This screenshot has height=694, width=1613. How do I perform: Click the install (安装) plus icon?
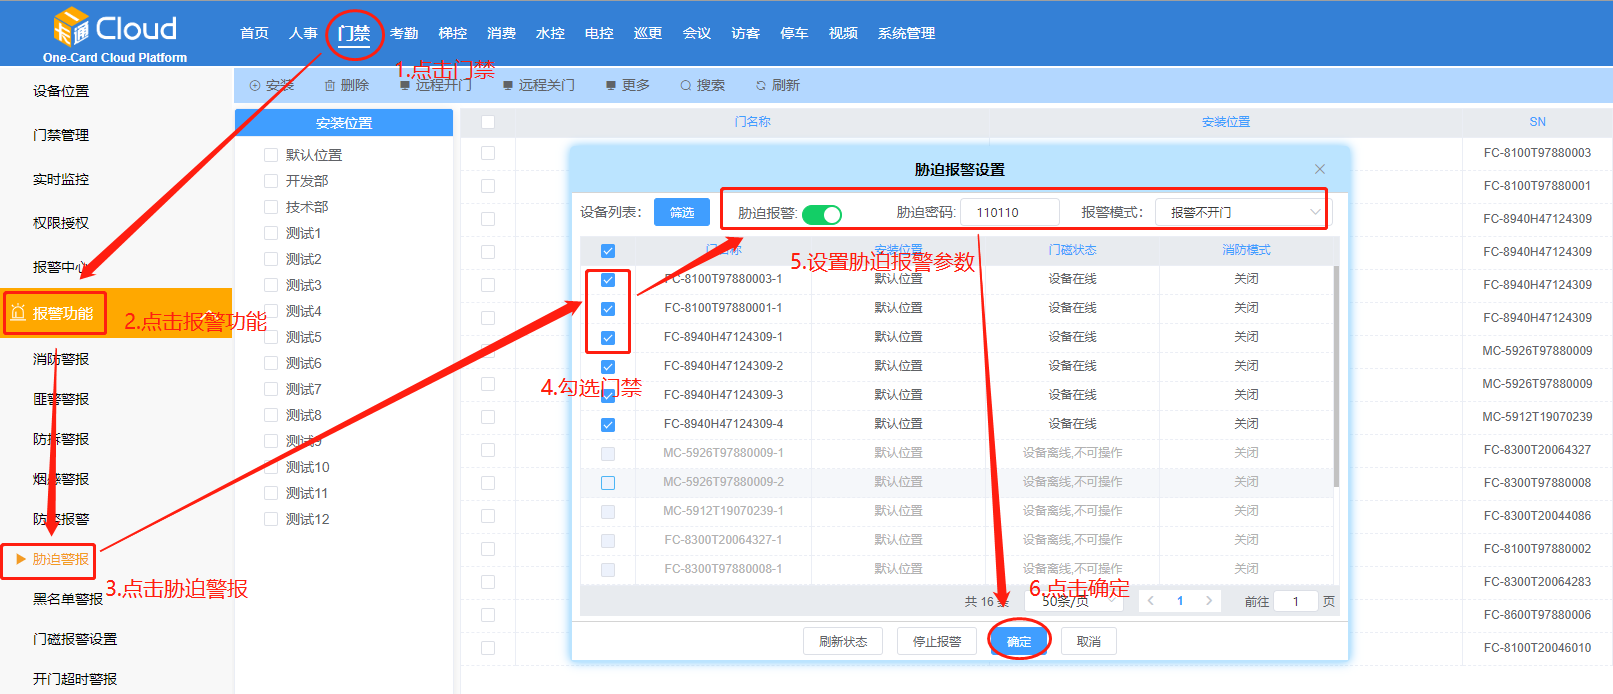coord(255,86)
